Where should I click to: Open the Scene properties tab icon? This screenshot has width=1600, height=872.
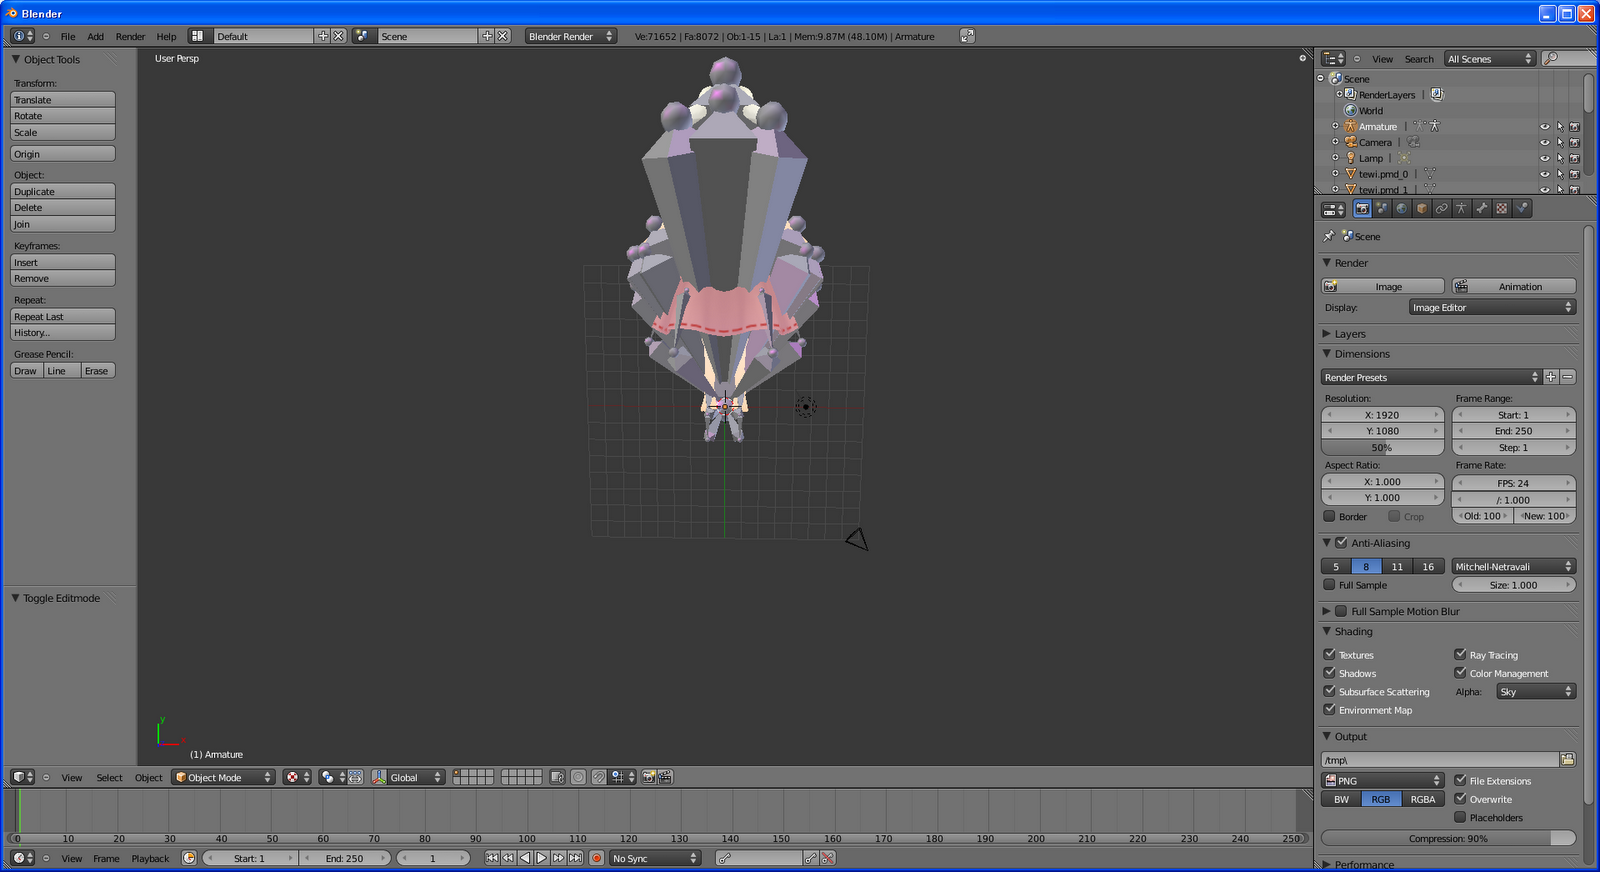(1382, 209)
